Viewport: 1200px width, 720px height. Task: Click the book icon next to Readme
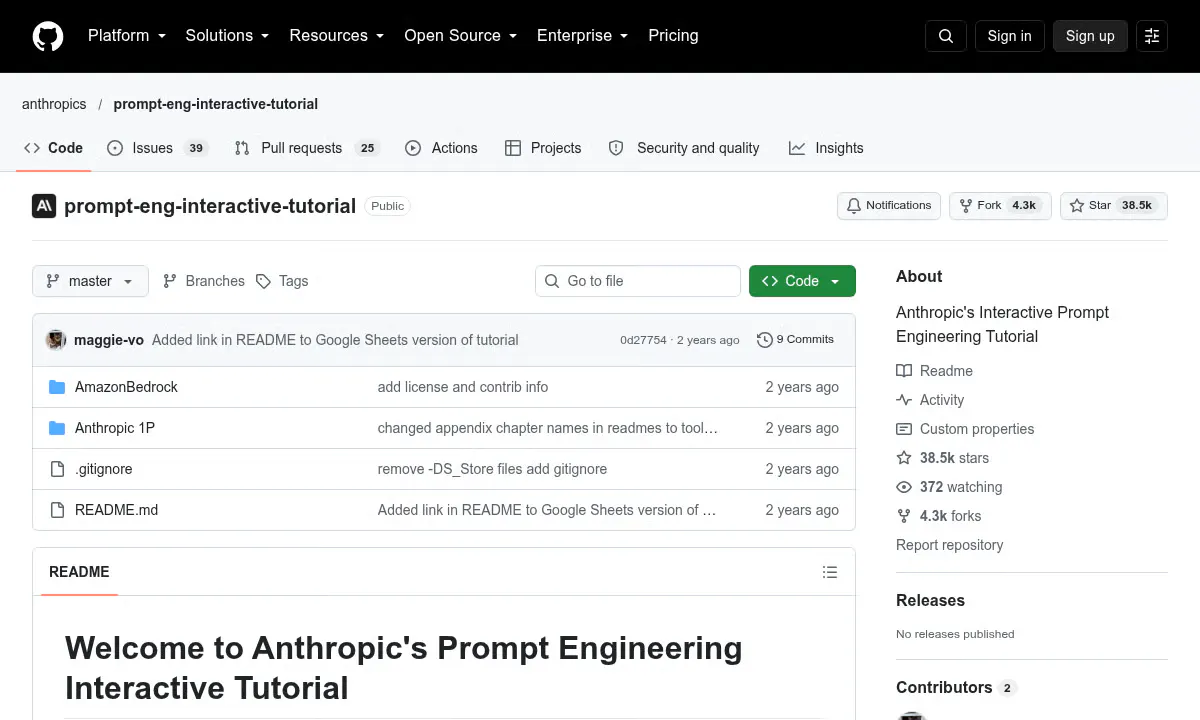tap(904, 371)
